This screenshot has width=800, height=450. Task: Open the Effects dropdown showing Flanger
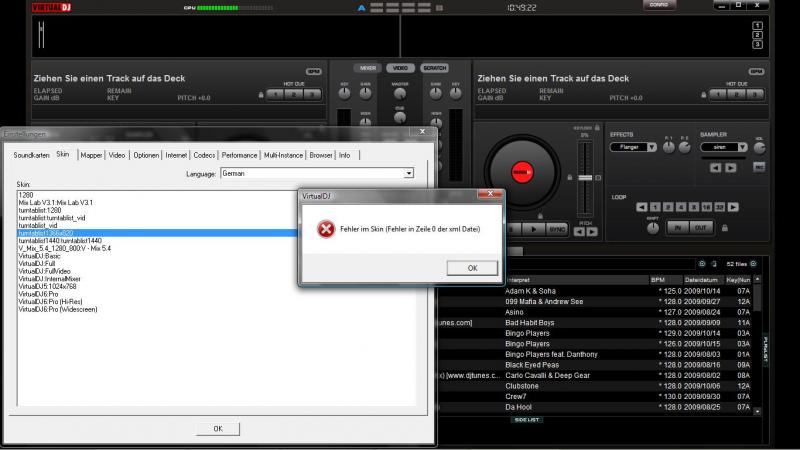click(x=634, y=147)
